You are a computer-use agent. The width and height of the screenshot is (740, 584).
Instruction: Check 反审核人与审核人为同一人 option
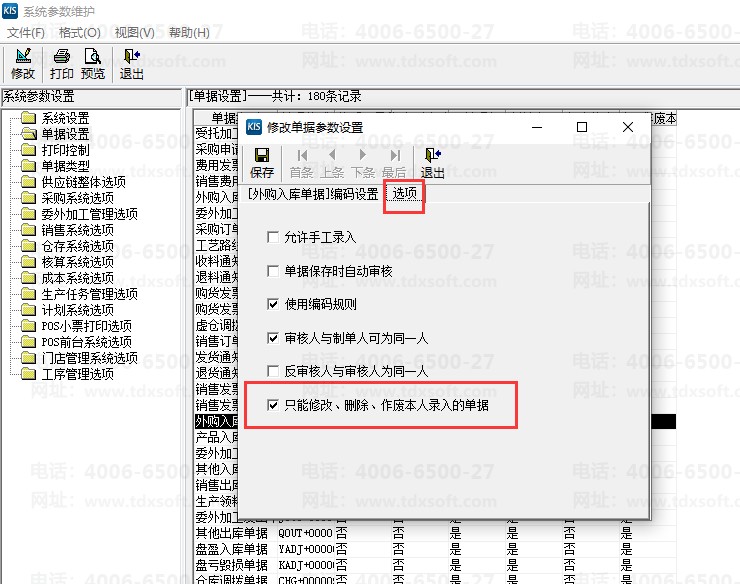(x=272, y=371)
